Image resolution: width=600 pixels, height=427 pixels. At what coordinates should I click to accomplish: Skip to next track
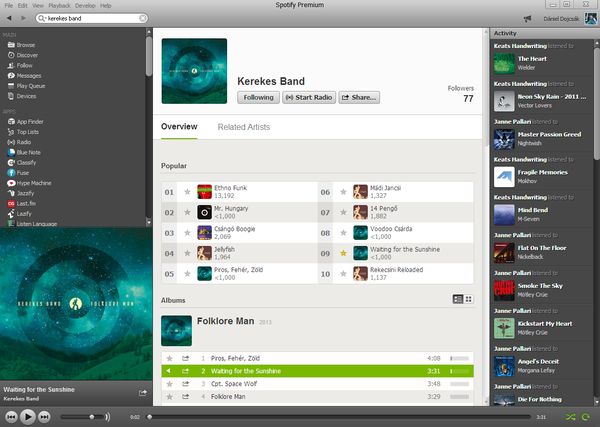point(44,417)
